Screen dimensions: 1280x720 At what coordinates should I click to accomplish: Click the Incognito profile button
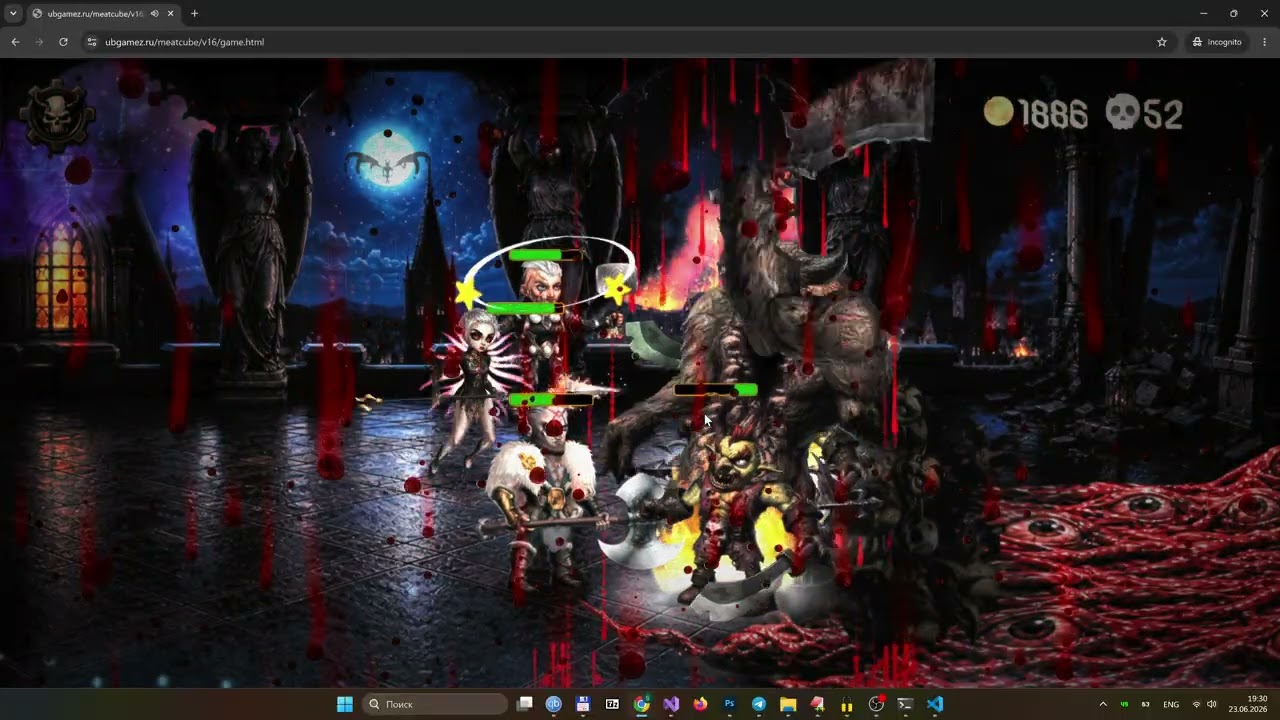pos(1216,42)
